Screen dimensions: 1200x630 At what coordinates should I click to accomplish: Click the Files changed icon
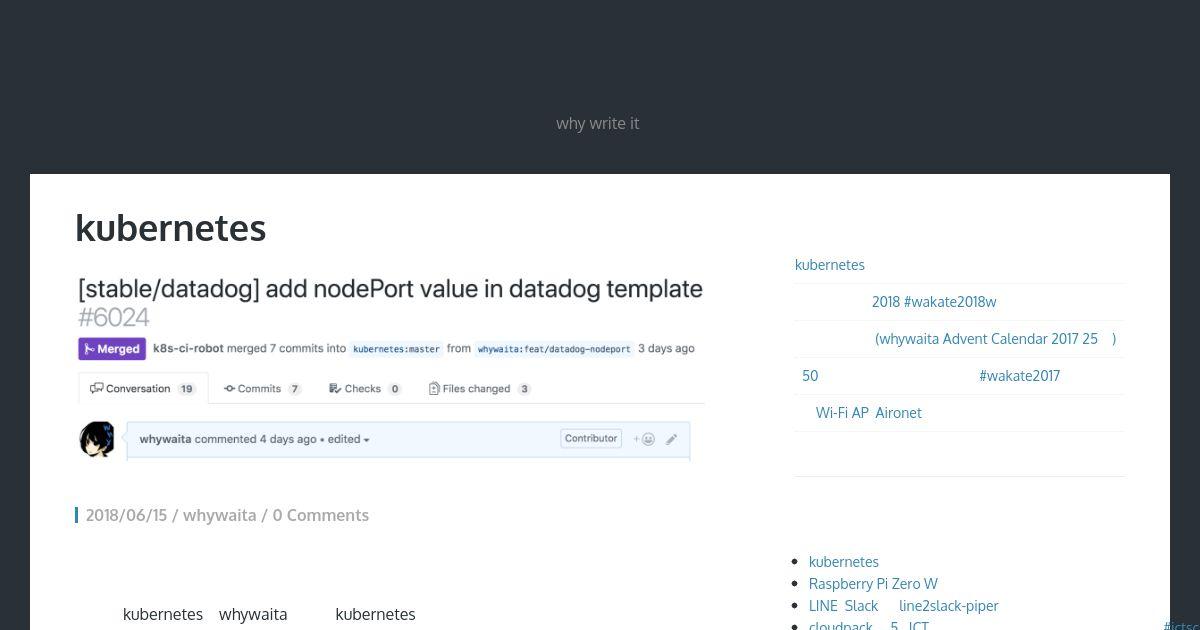point(434,388)
